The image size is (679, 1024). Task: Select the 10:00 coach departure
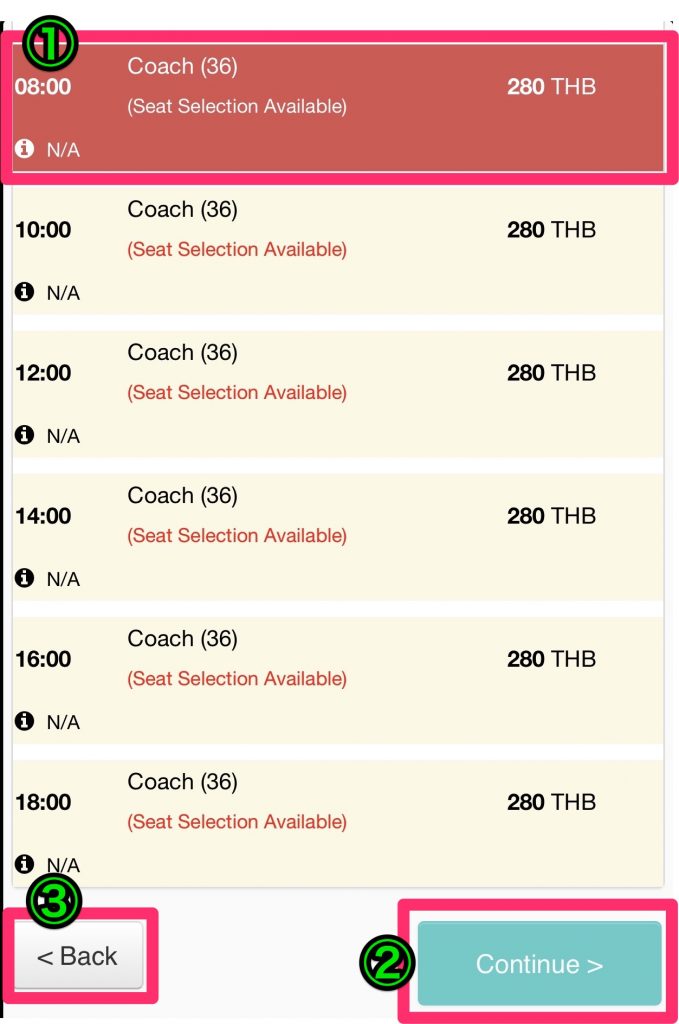338,251
